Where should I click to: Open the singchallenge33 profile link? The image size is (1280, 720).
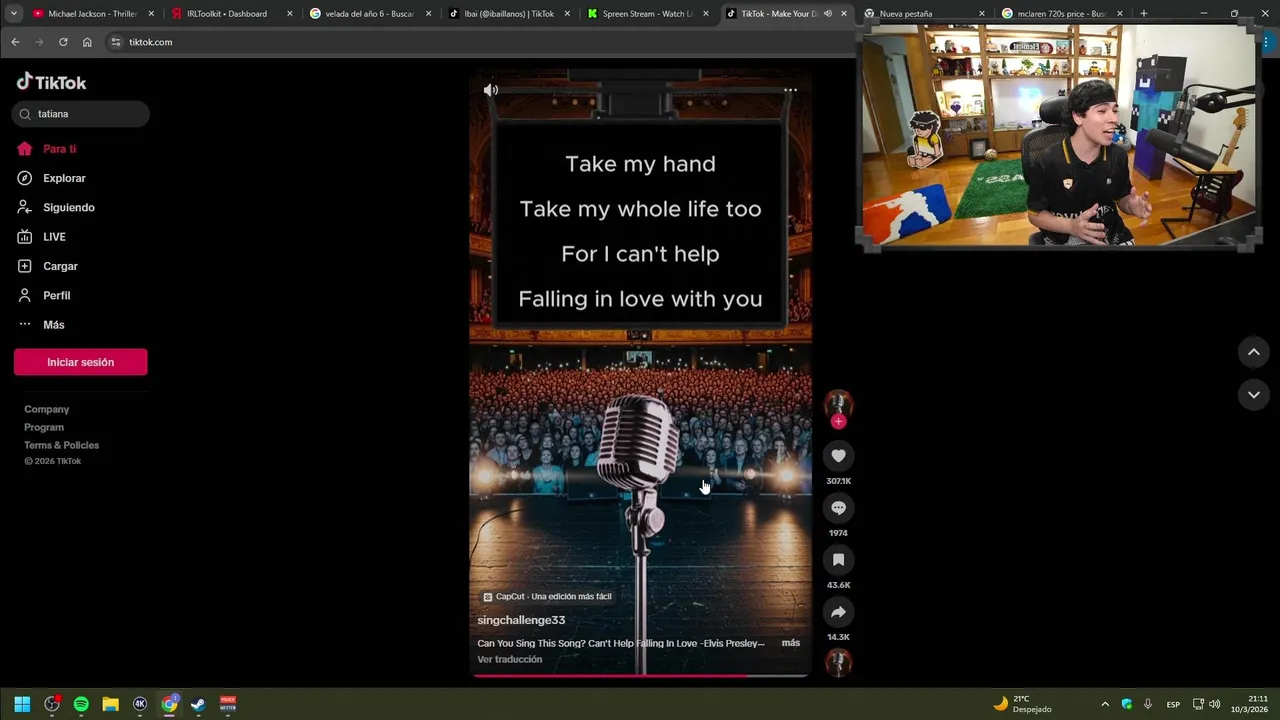coord(521,620)
